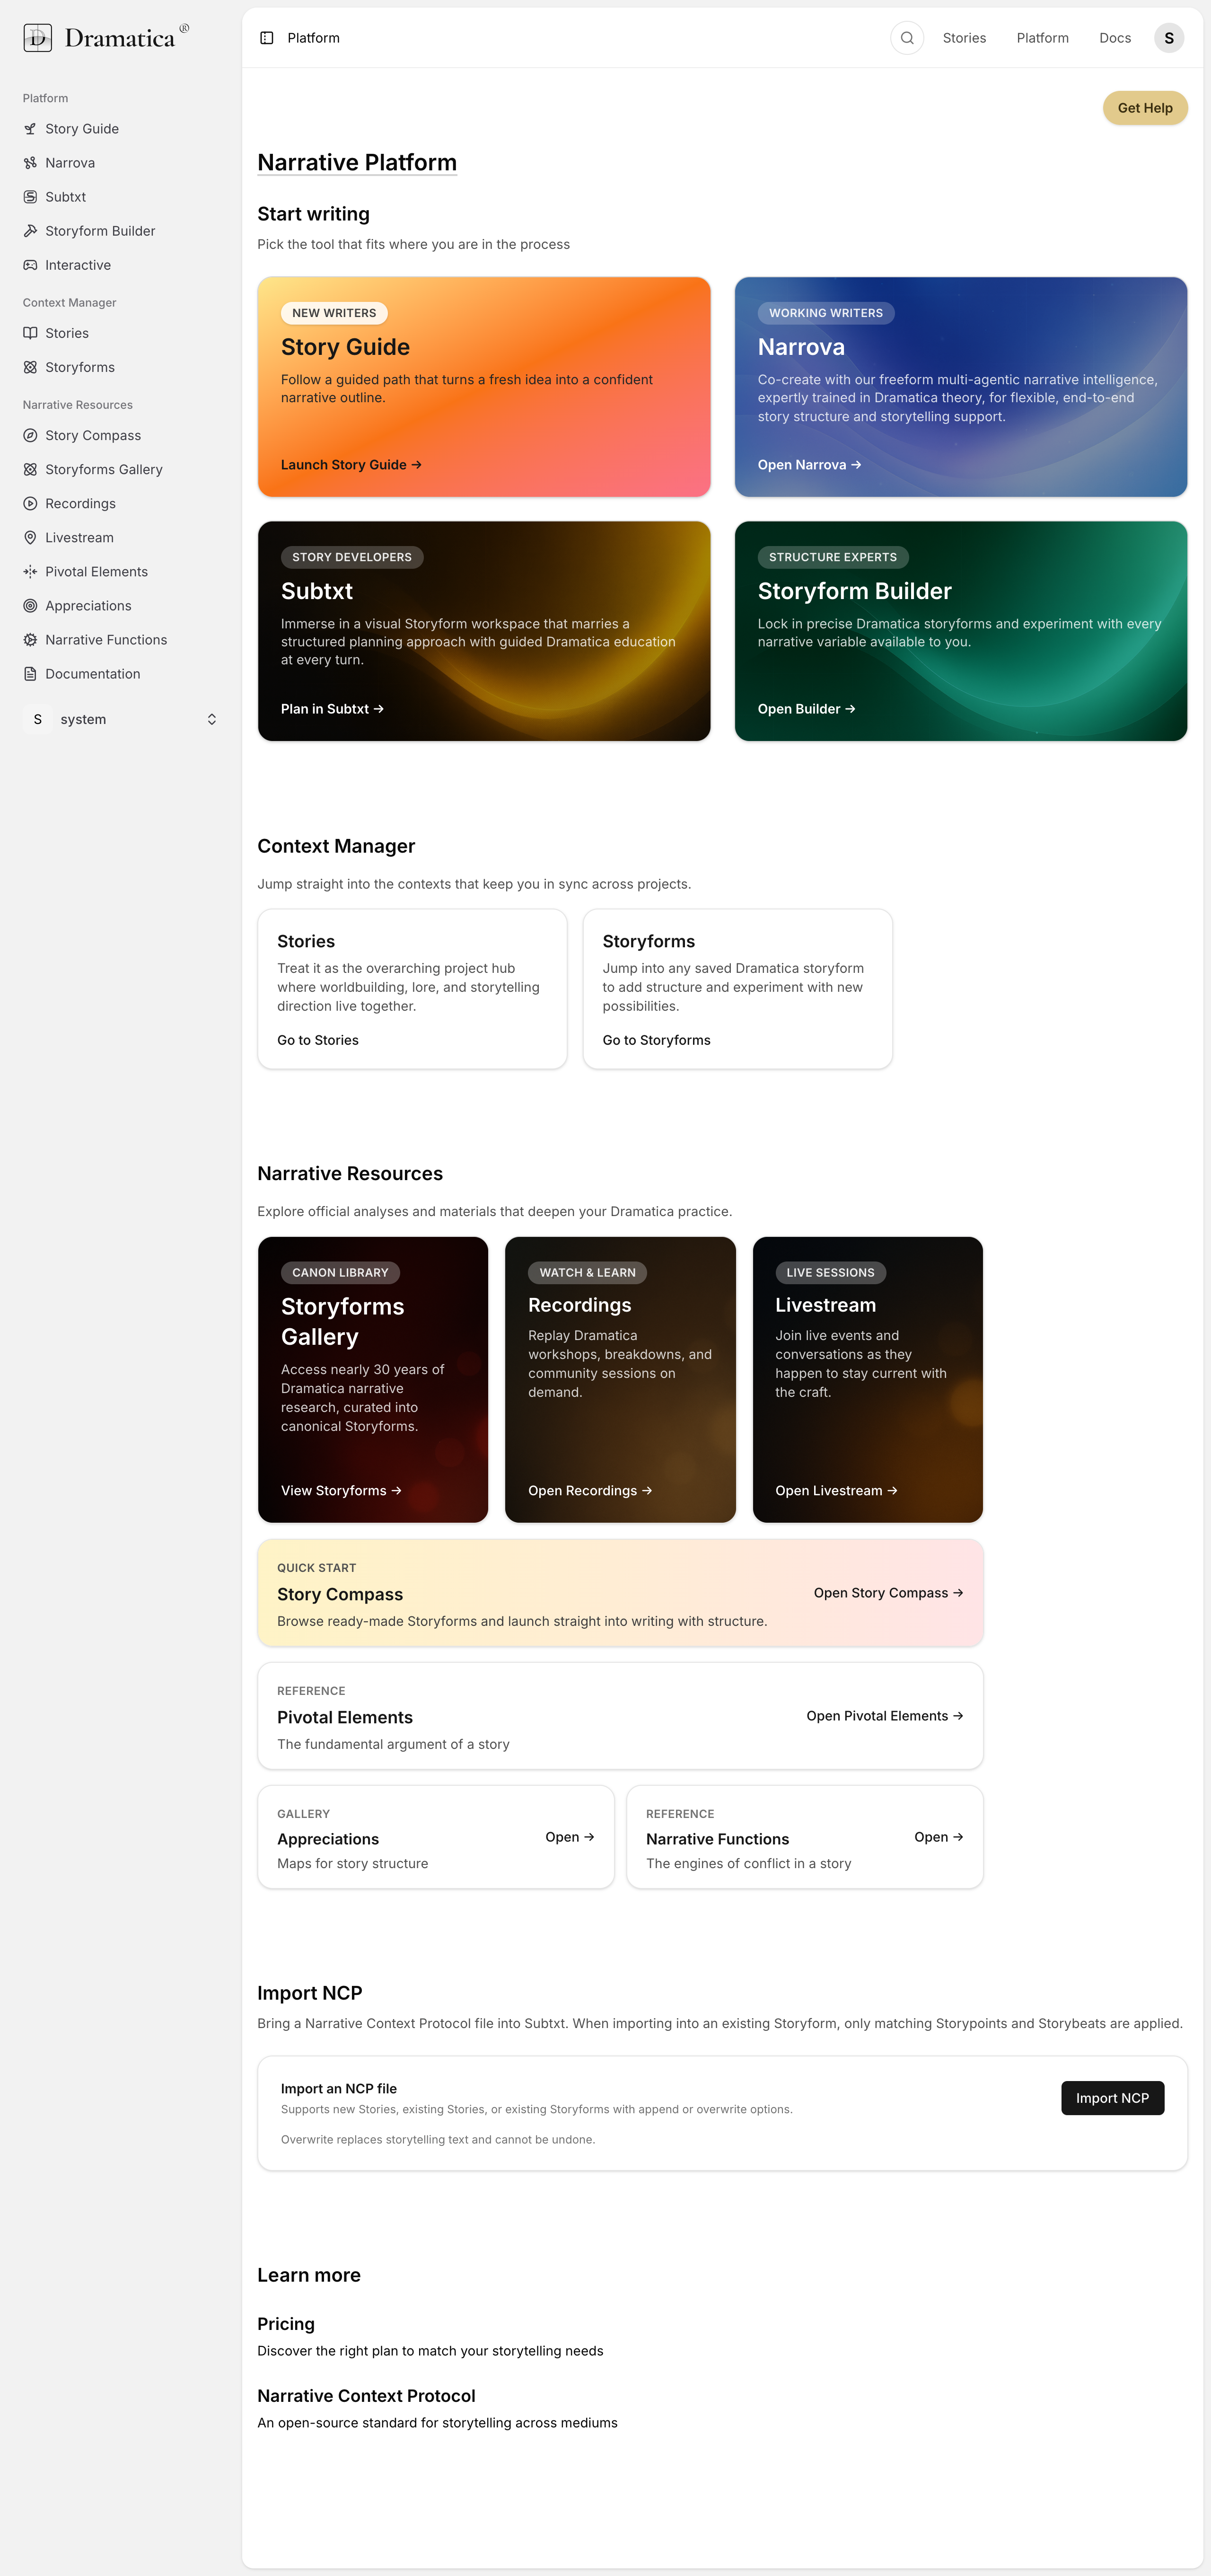Screen dimensions: 1211x2576
Task: Click the Subtxt icon in the sidebar
Action: point(30,196)
